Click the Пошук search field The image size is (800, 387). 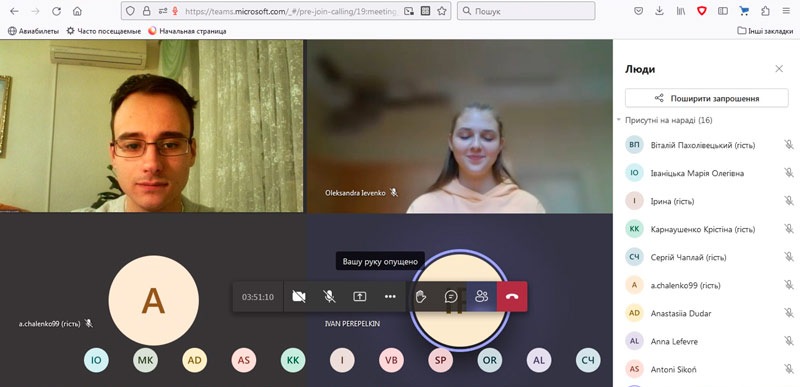point(526,11)
